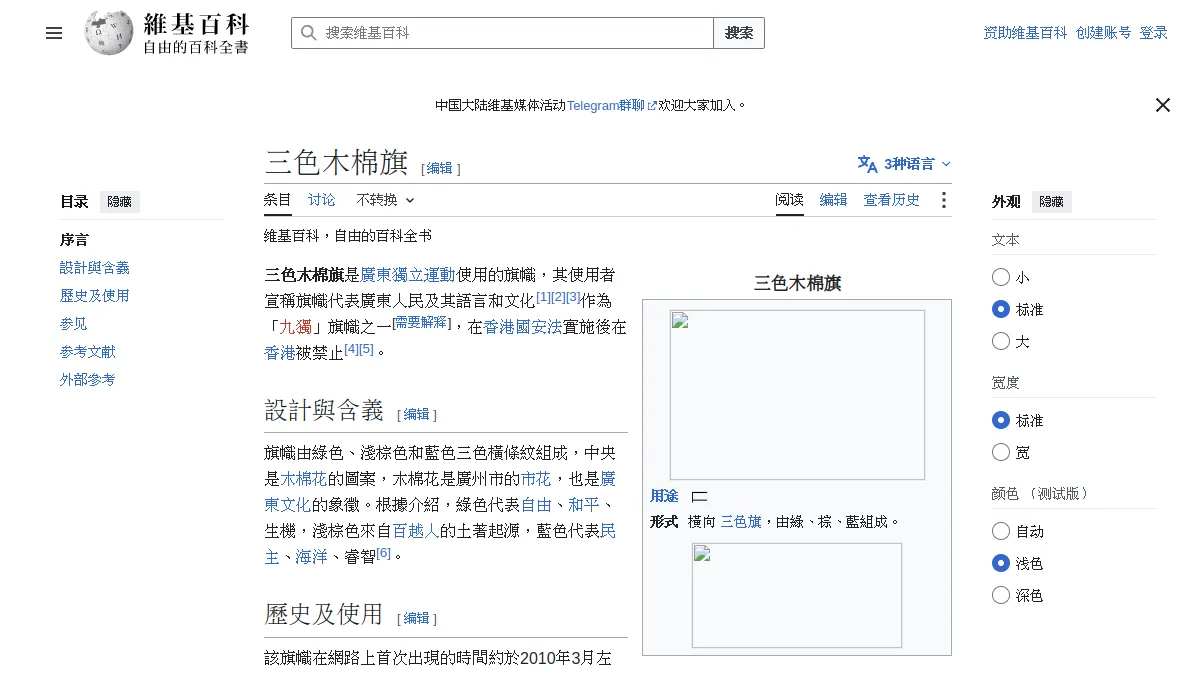
Task: Select light color mode 浅色
Action: tap(1001, 563)
